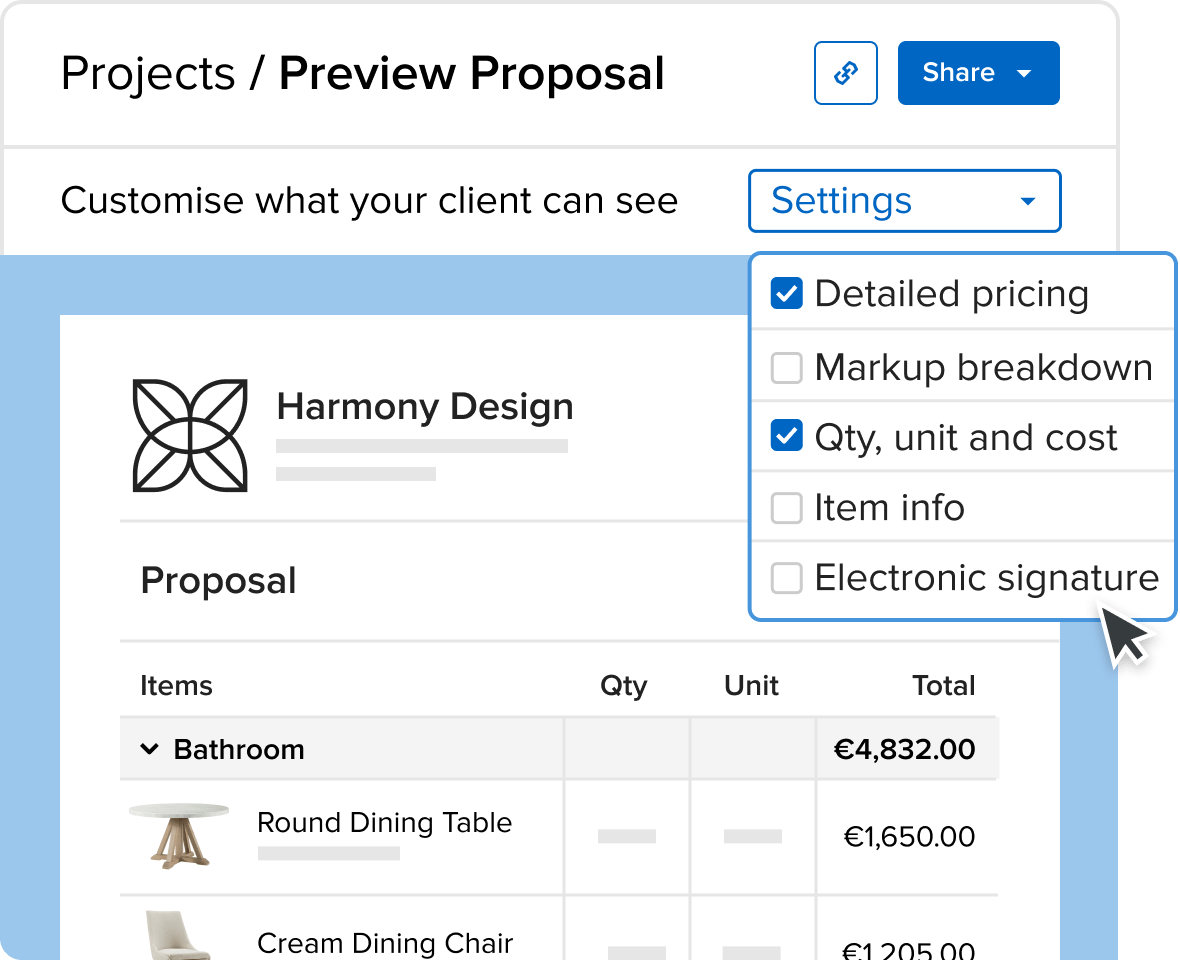Uncheck Detailed pricing checkbox
Image resolution: width=1180 pixels, height=960 pixels.
click(786, 293)
